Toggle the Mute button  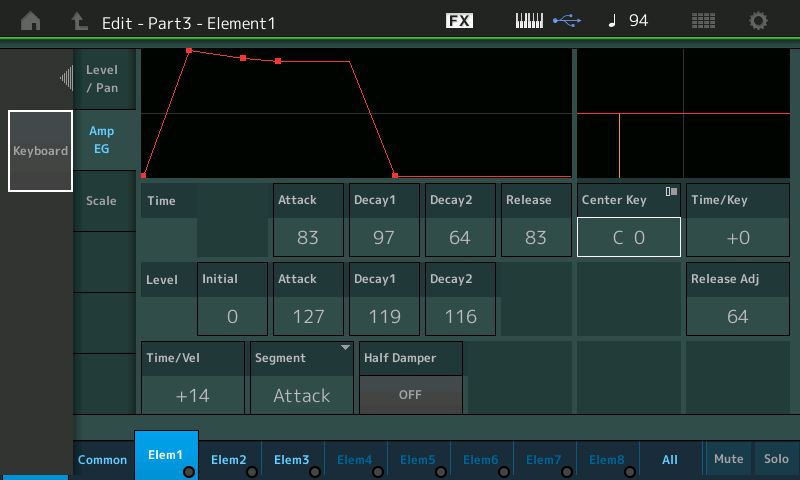click(728, 459)
